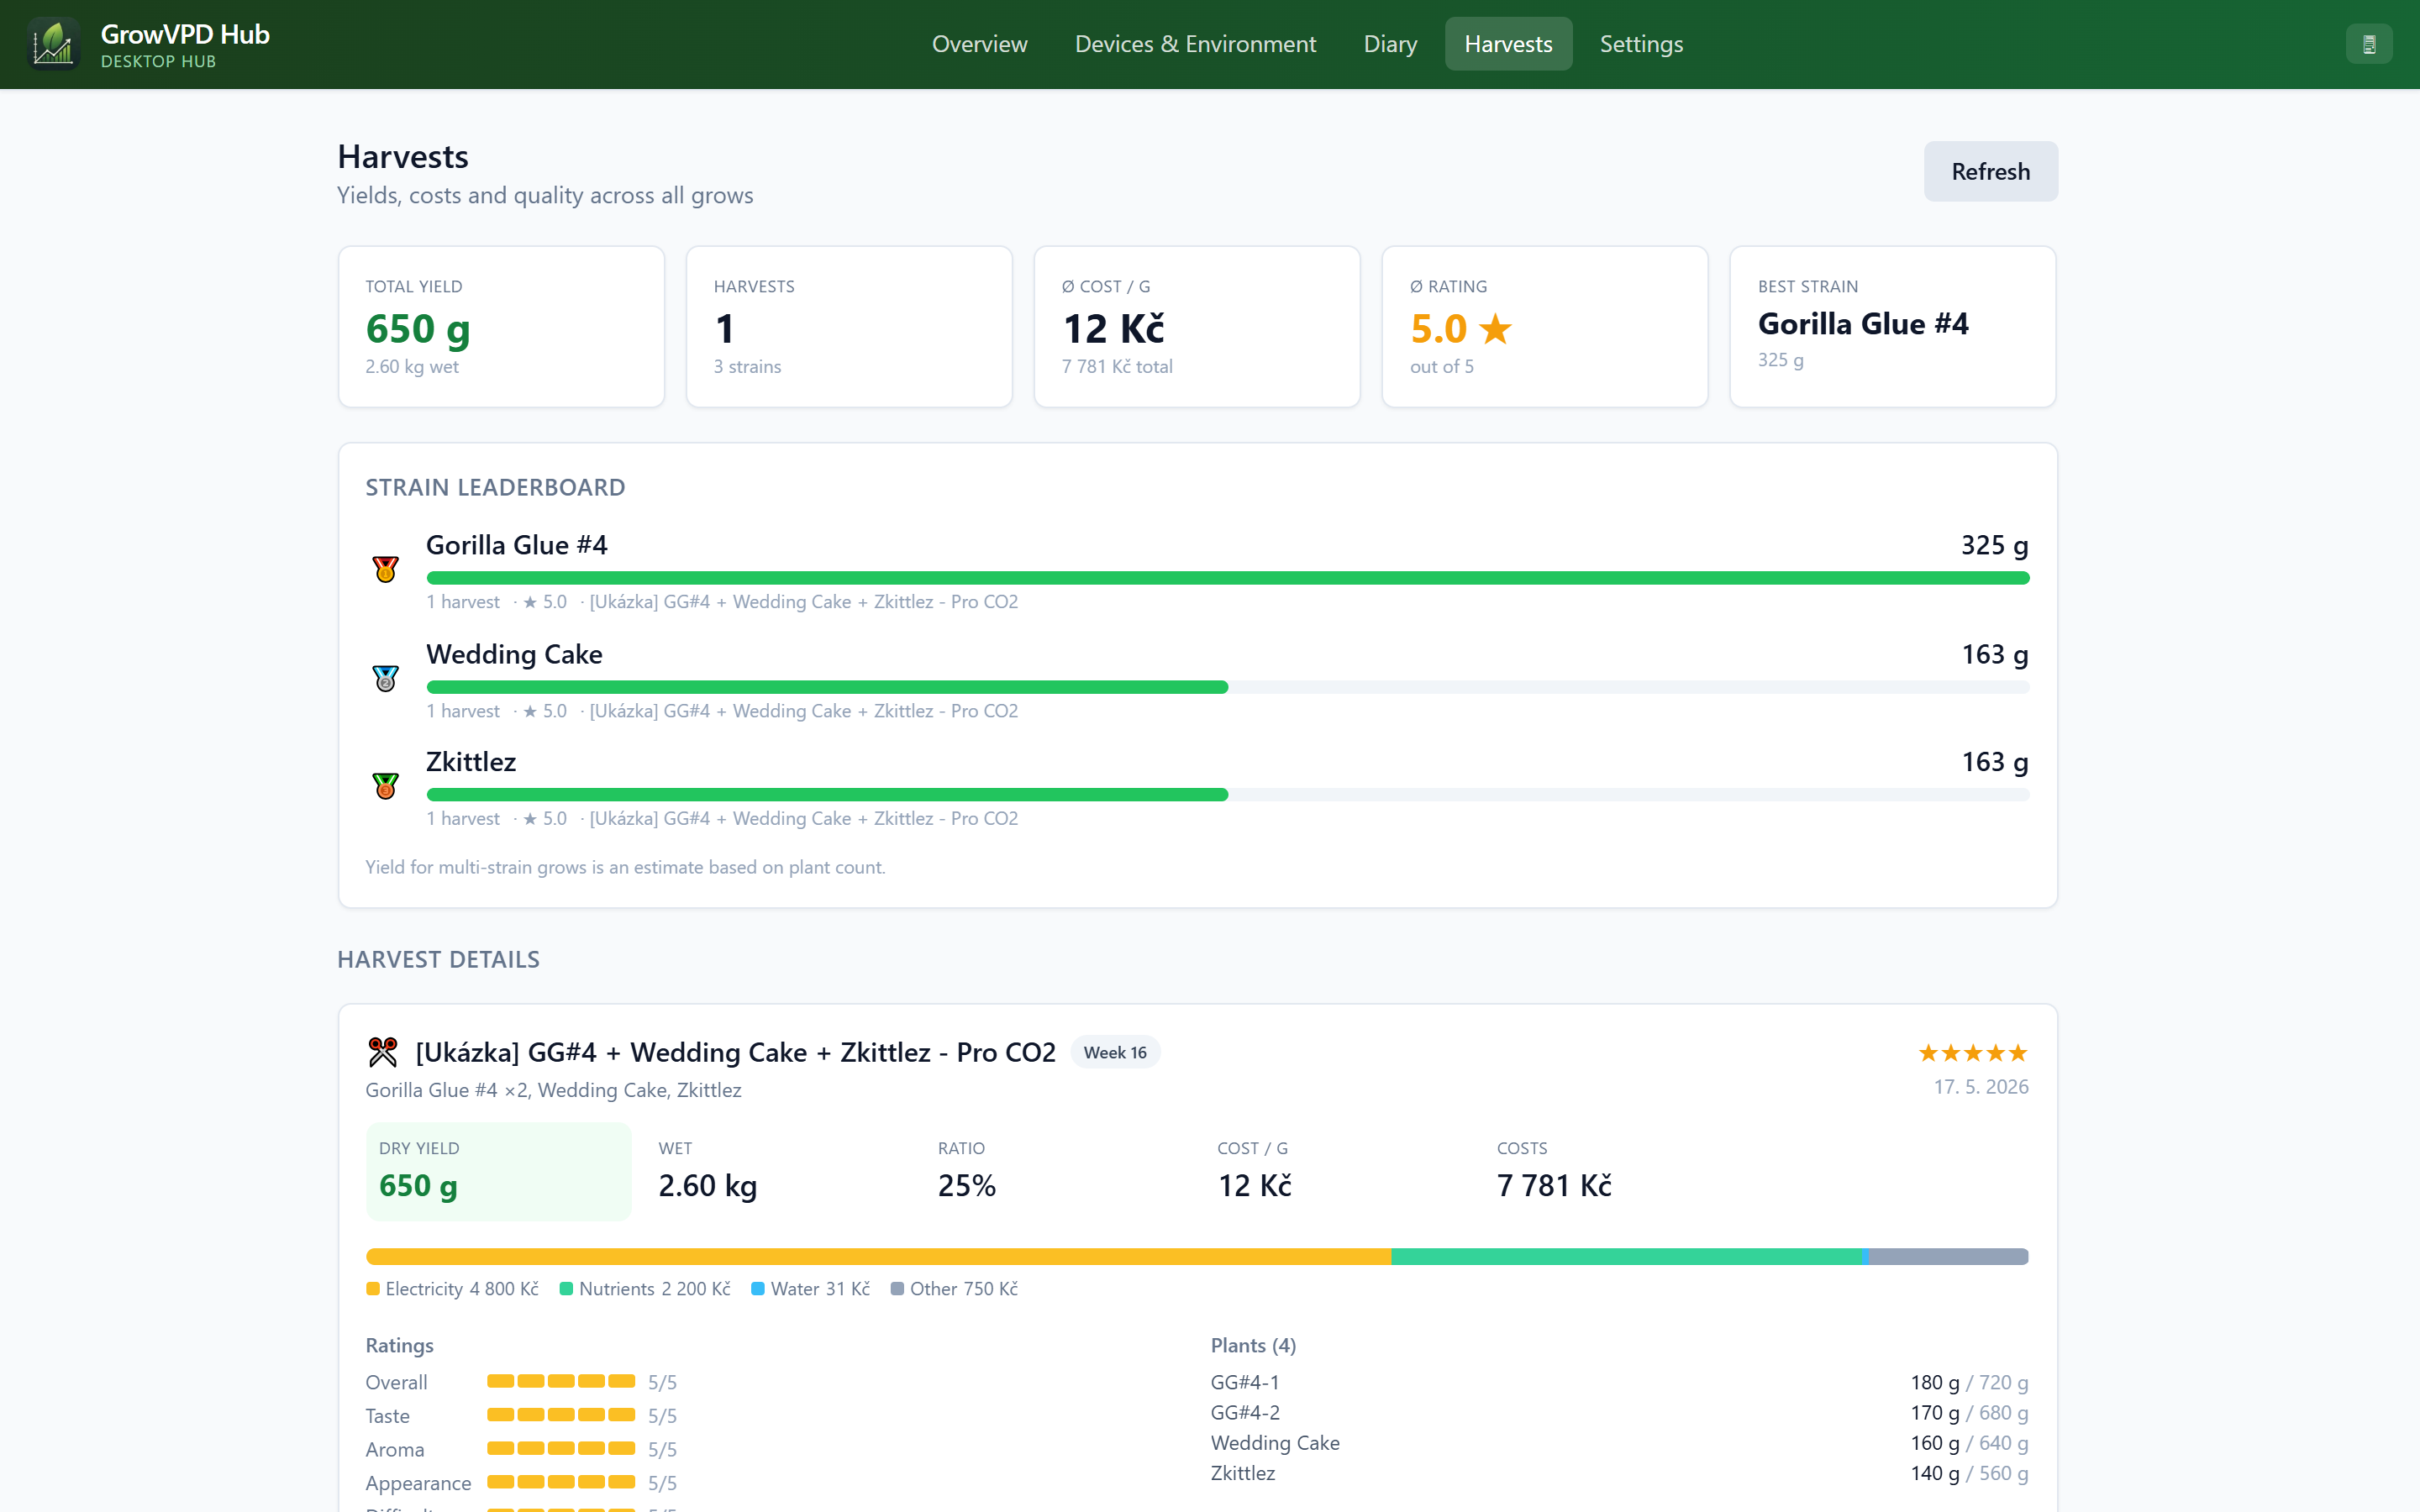Click the Best Strain Gorilla Glue #4 card
This screenshot has width=2420, height=1512.
[x=1893, y=327]
